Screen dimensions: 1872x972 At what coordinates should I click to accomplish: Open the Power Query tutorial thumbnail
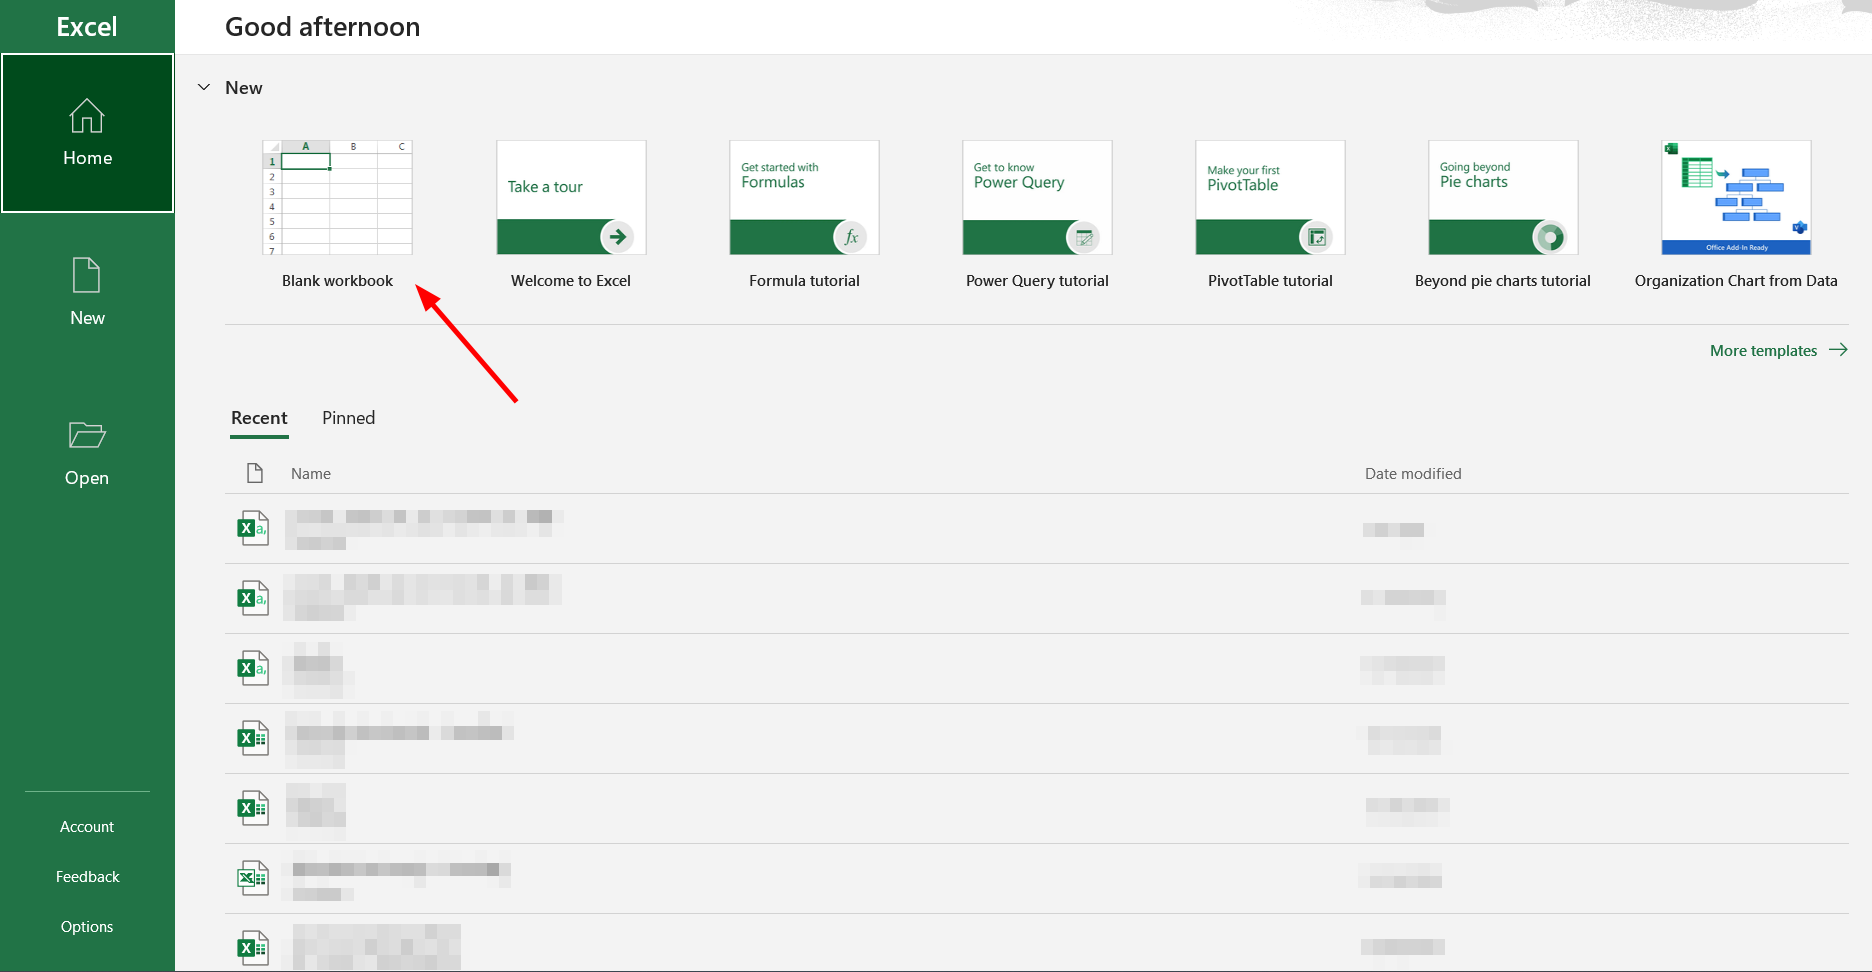click(1037, 197)
